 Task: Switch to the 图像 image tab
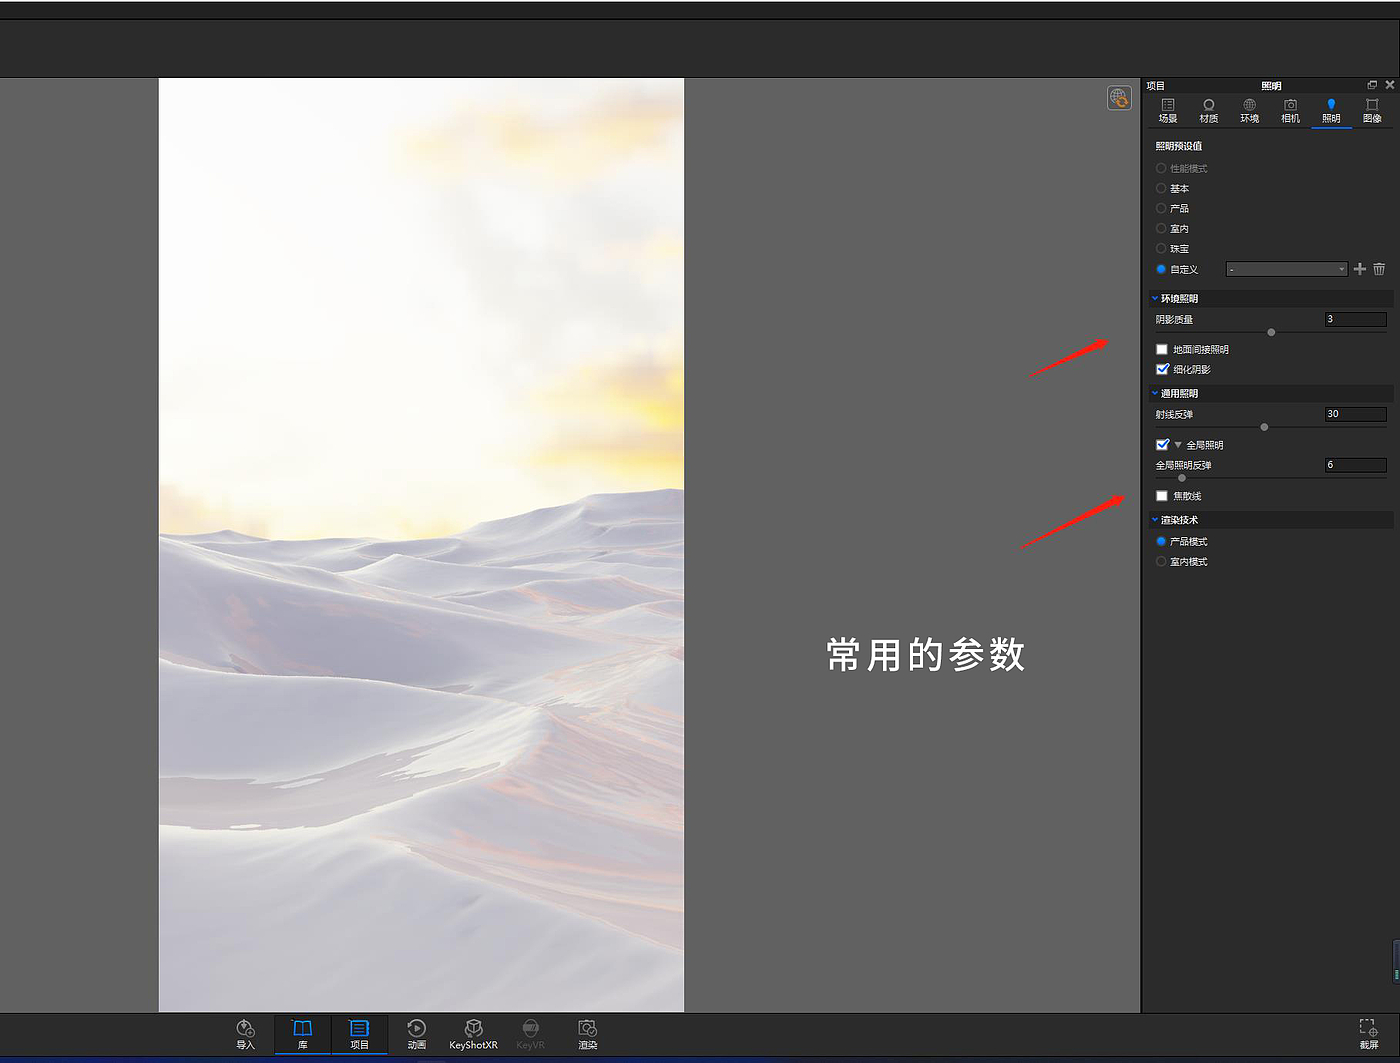(1372, 111)
